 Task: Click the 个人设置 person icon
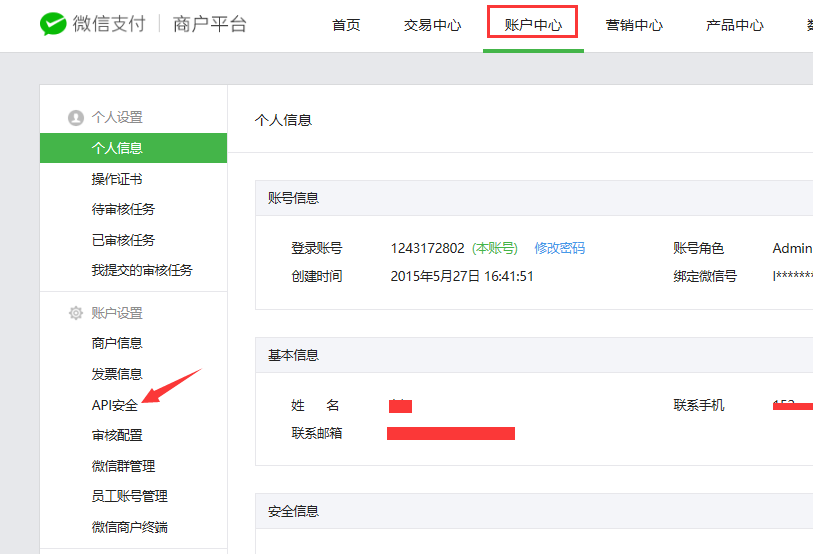[76, 117]
